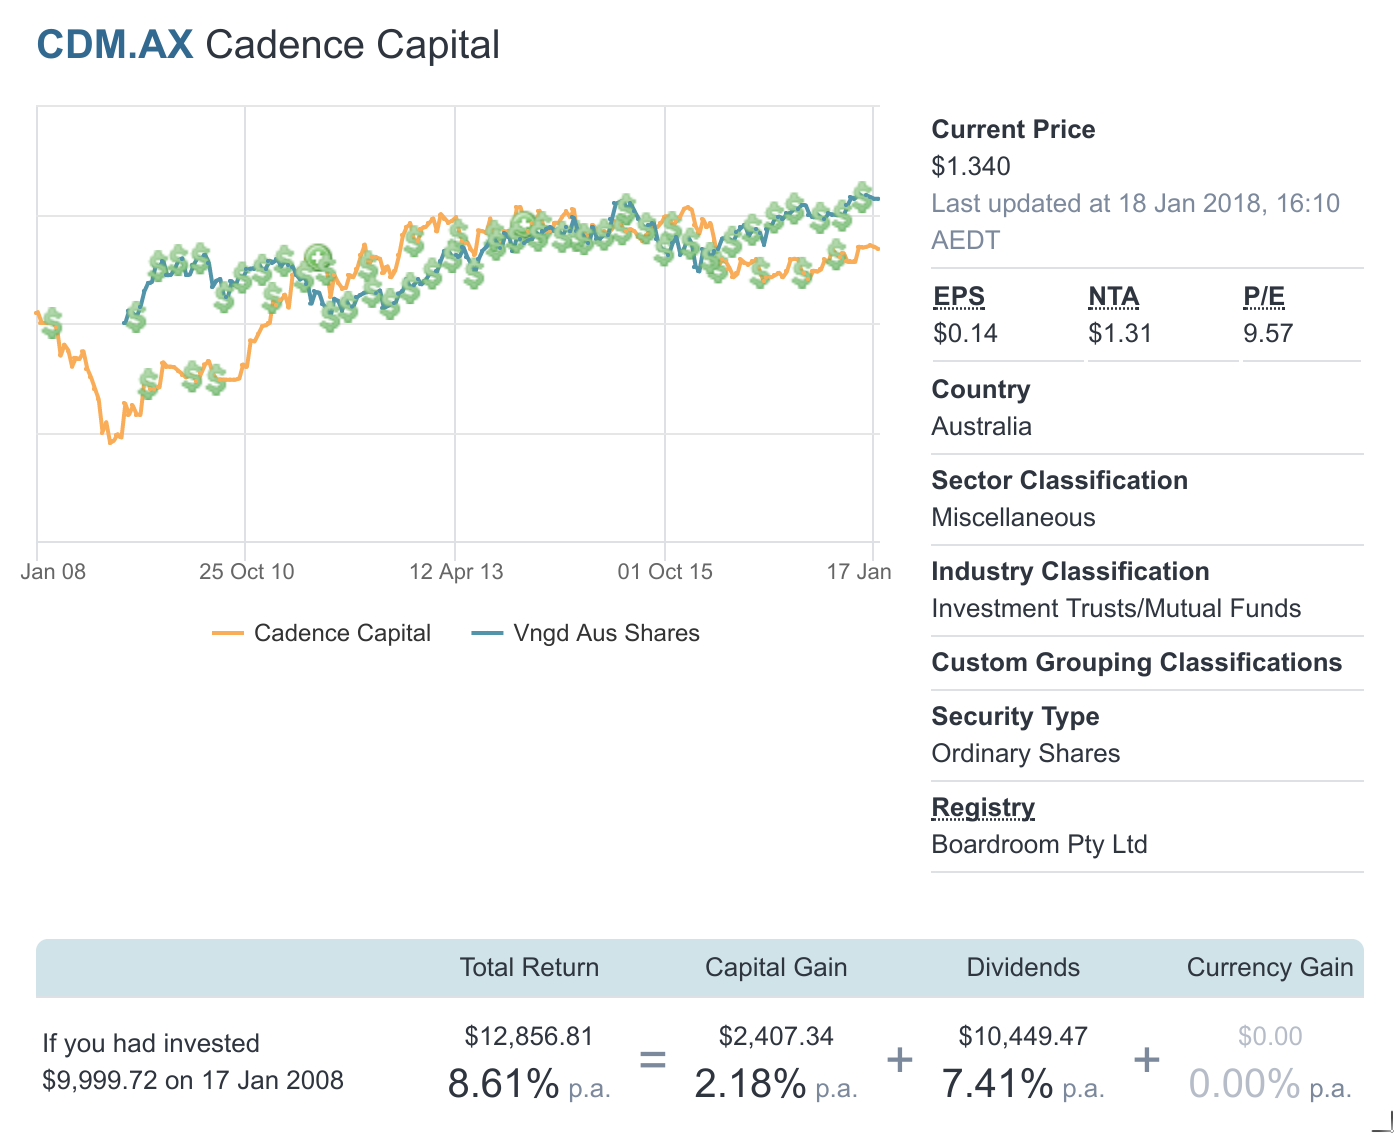Click the Registry underlined label
This screenshot has height=1133, width=1394.
click(983, 807)
